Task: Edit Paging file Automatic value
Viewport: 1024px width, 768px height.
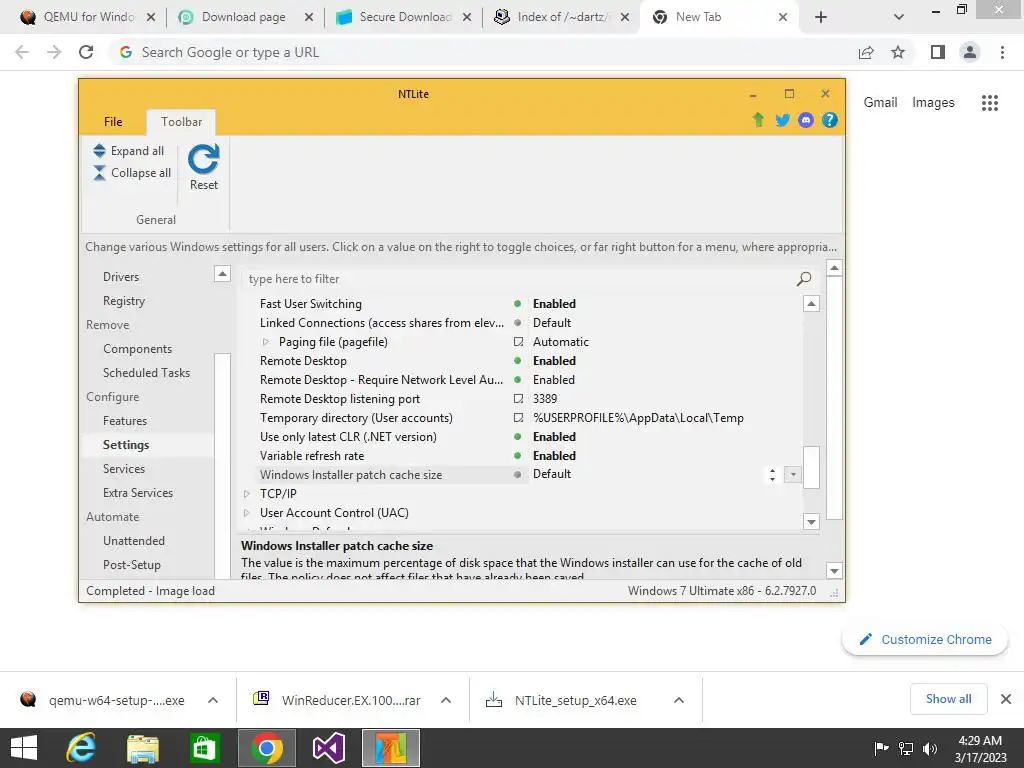Action: click(560, 342)
